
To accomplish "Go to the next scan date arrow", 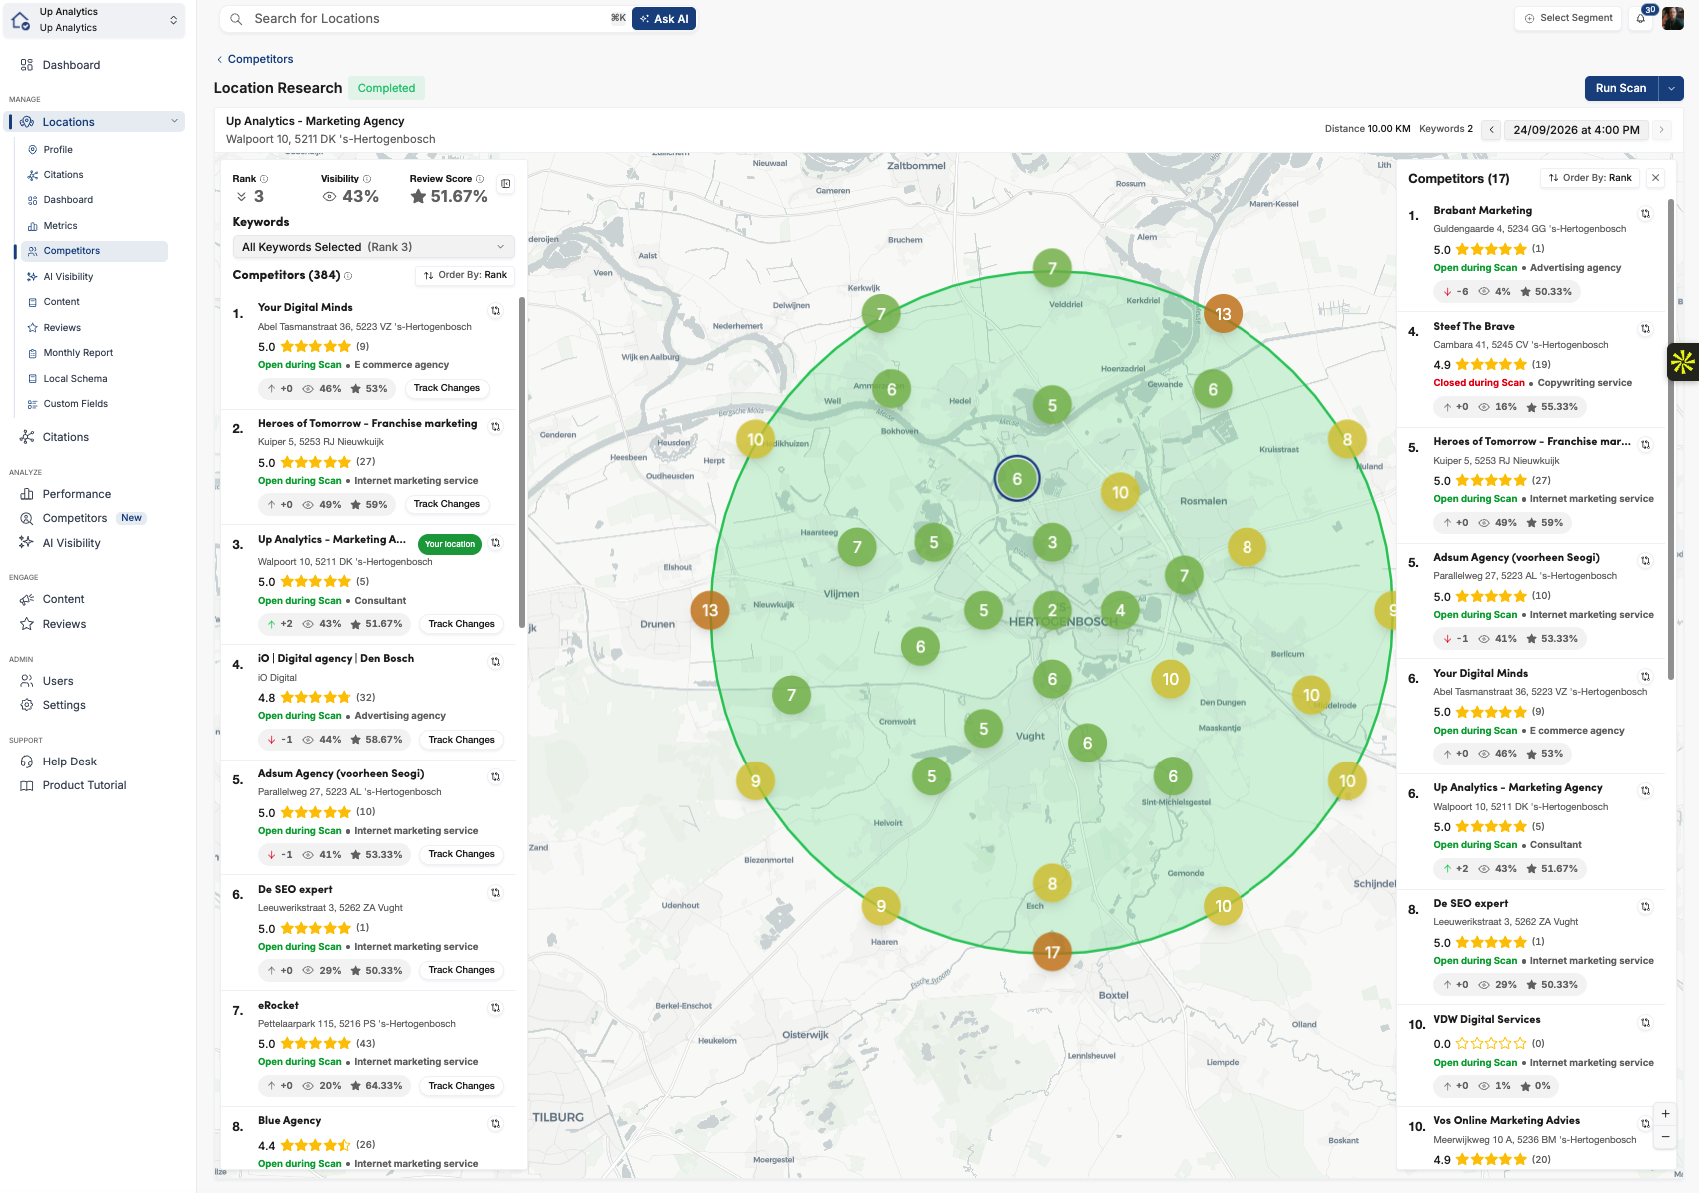I will point(1662,130).
